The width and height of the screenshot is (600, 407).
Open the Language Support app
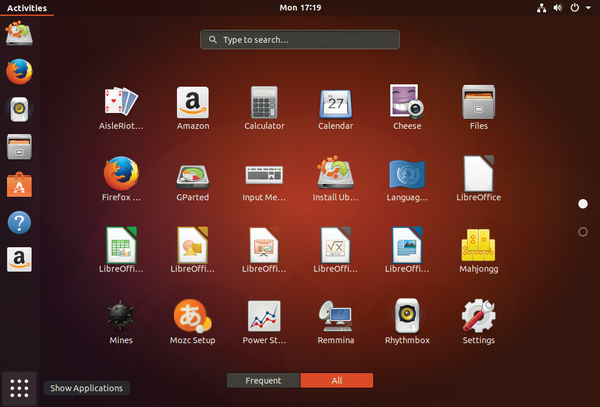[x=407, y=179]
